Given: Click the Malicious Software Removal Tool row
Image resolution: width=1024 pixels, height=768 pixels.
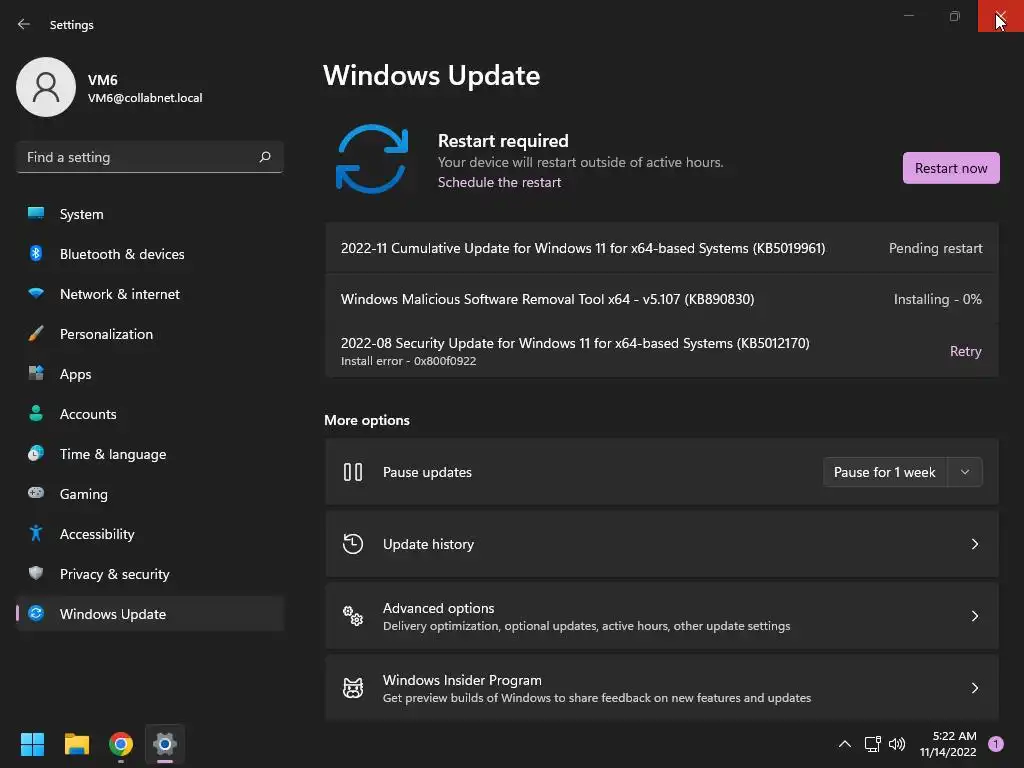Looking at the screenshot, I should pyautogui.click(x=662, y=299).
